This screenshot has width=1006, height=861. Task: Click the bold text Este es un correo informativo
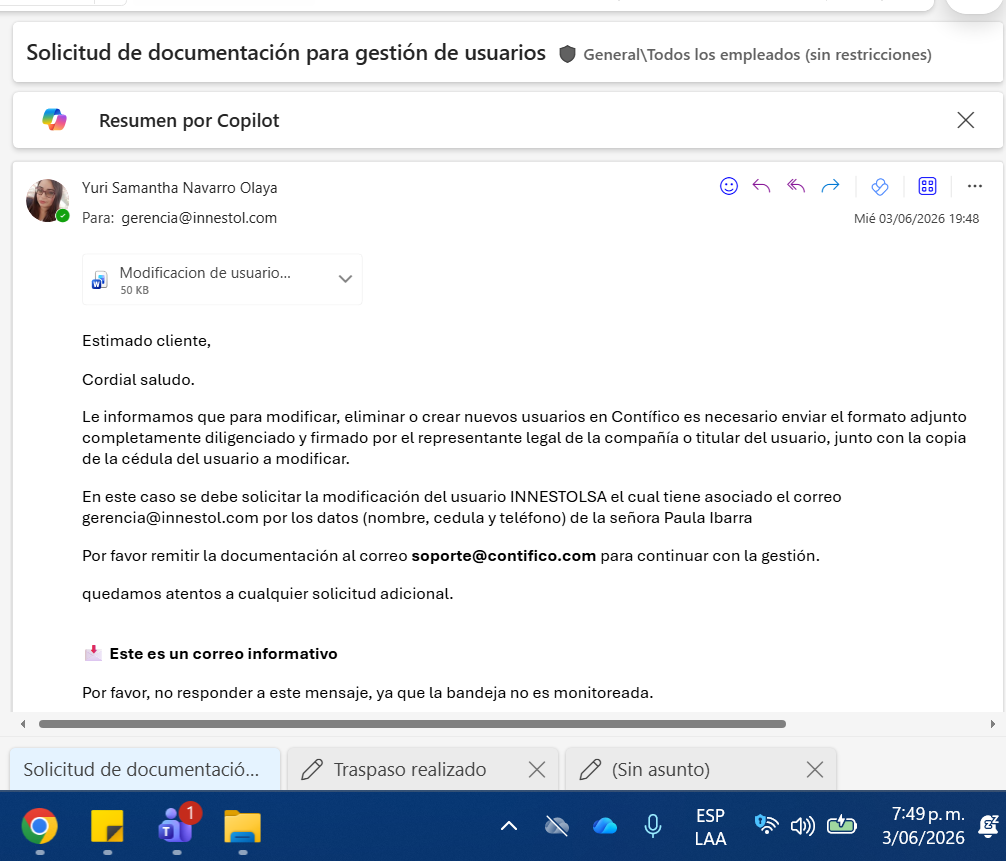click(x=223, y=654)
